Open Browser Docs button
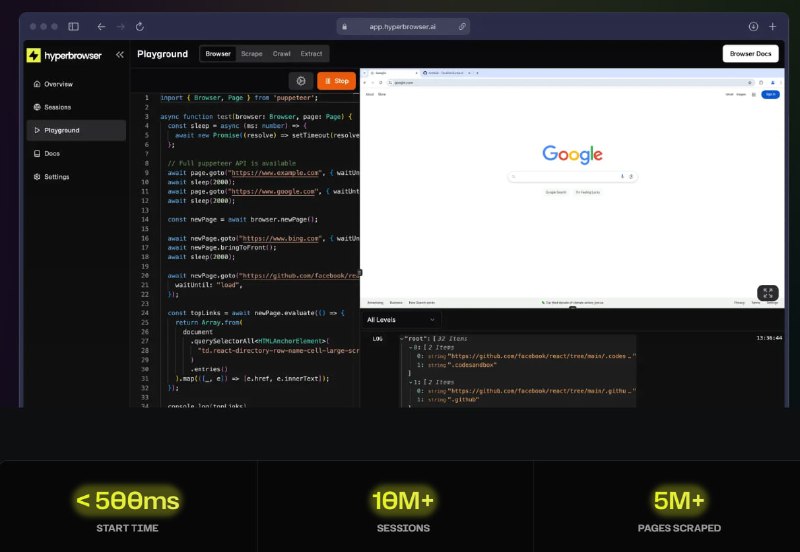The image size is (800, 552). click(750, 54)
